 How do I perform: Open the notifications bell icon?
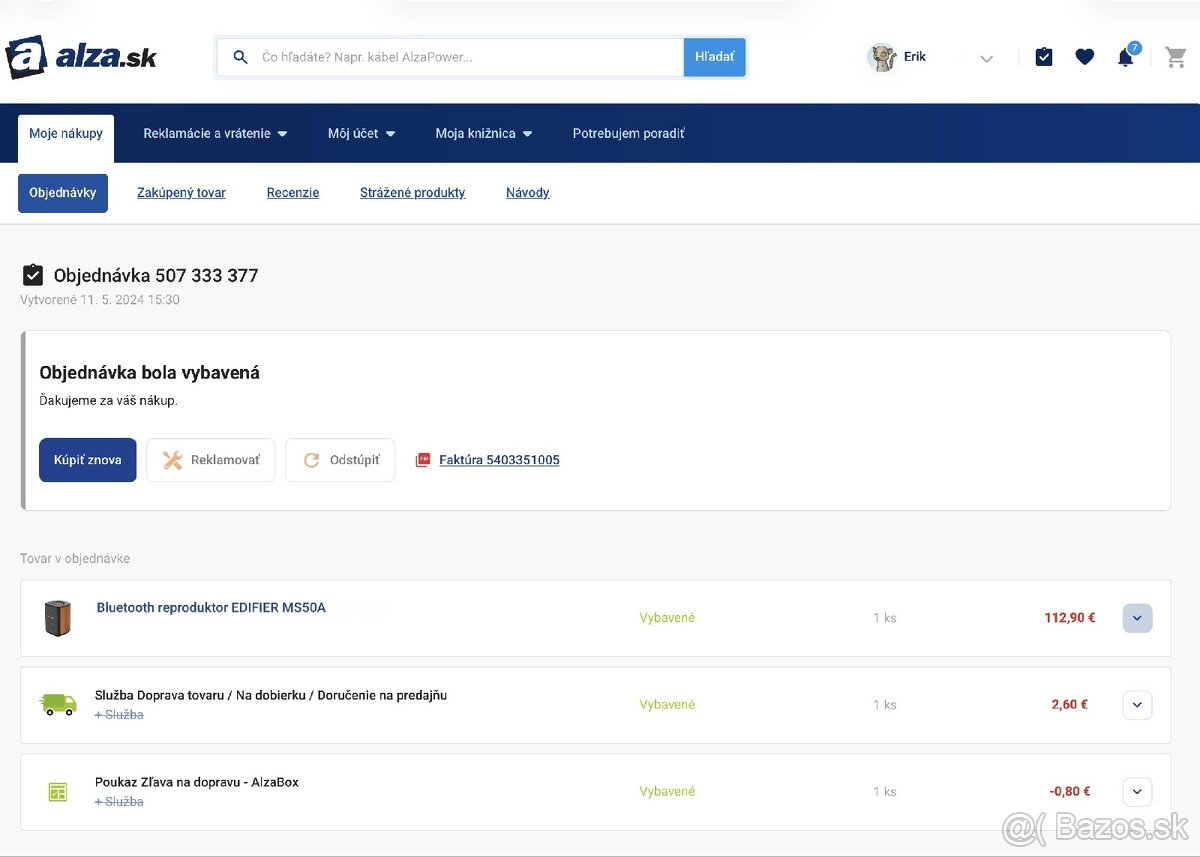(x=1126, y=57)
